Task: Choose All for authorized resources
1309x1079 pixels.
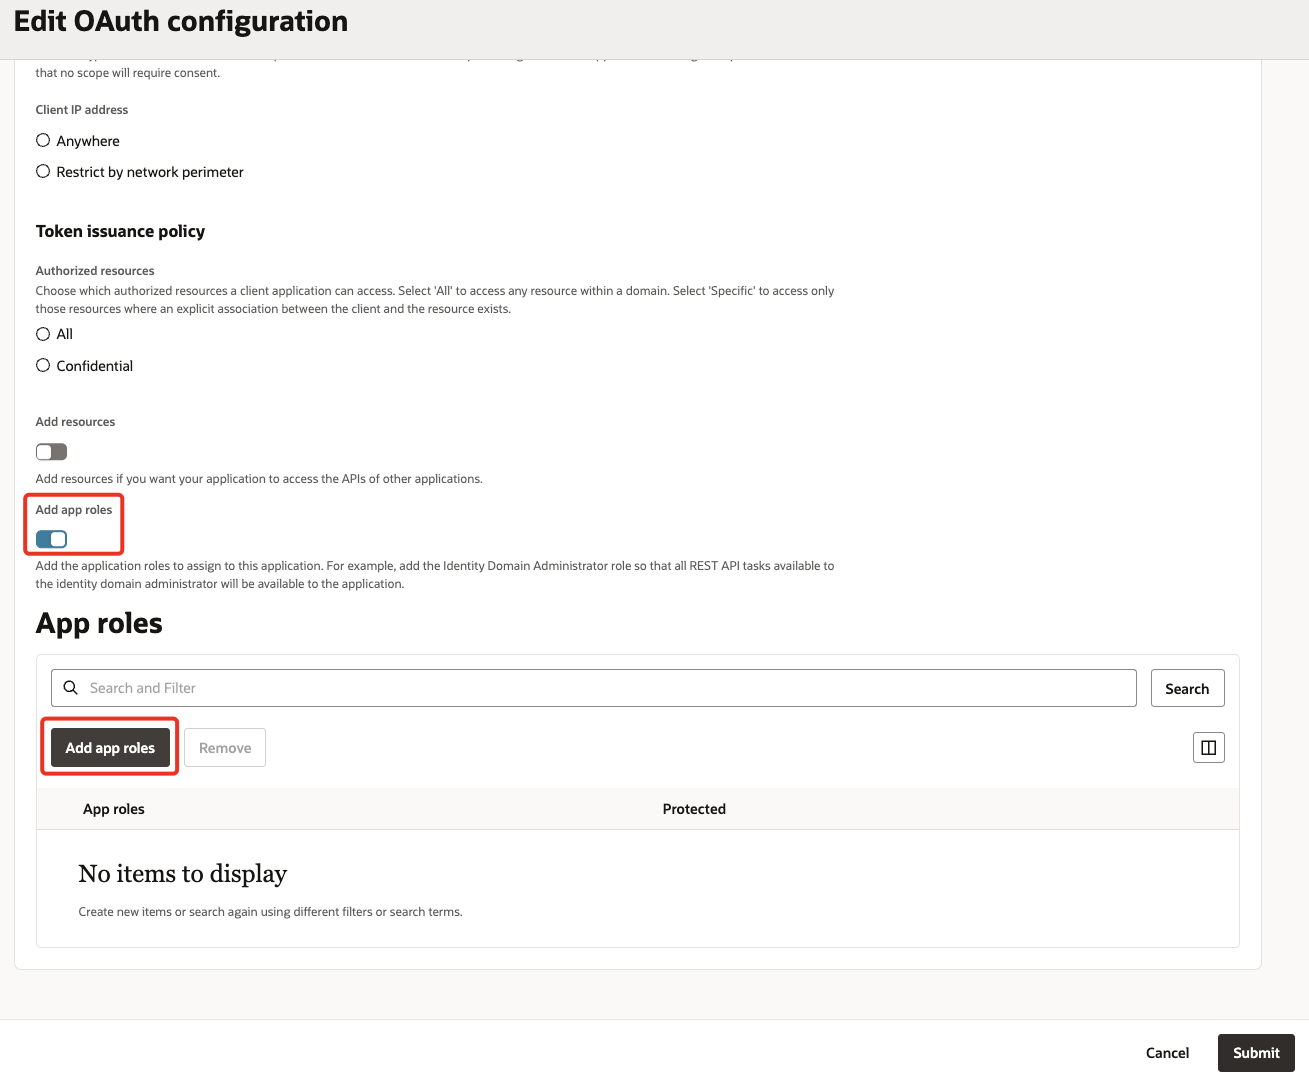Action: [43, 333]
